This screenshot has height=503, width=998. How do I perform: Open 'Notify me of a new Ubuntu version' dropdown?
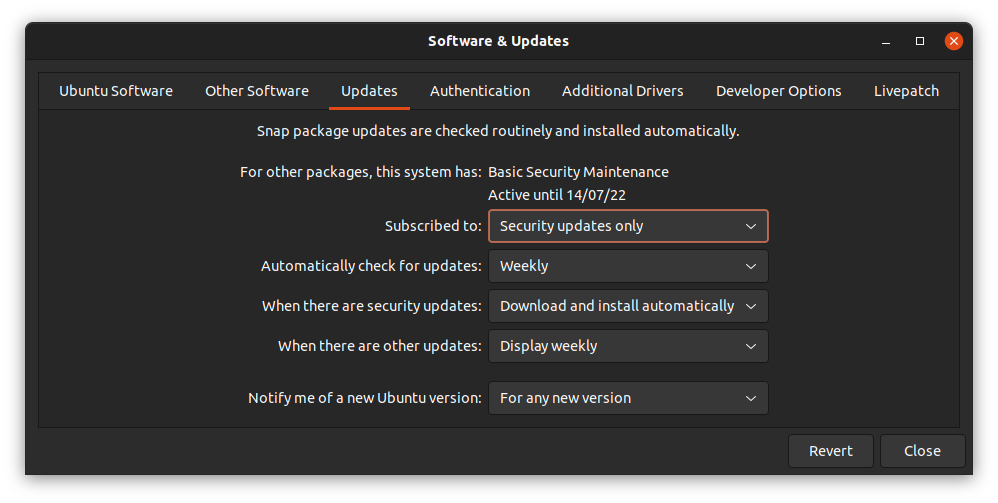click(x=628, y=398)
